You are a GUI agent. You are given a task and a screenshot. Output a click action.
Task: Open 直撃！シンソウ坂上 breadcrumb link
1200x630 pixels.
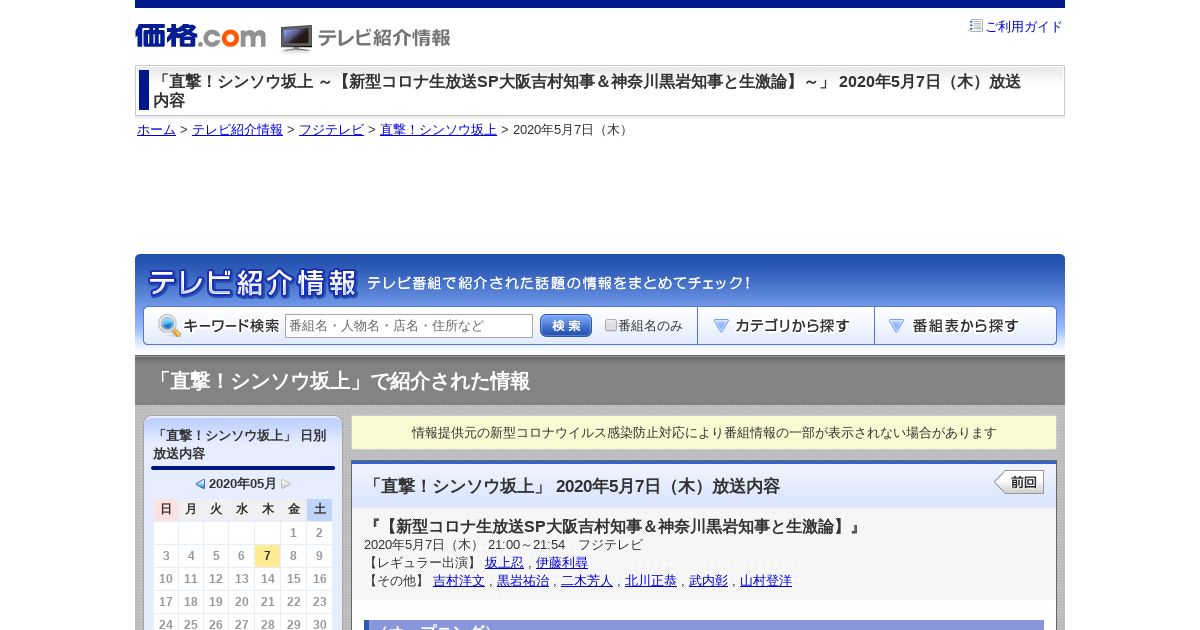(x=438, y=130)
